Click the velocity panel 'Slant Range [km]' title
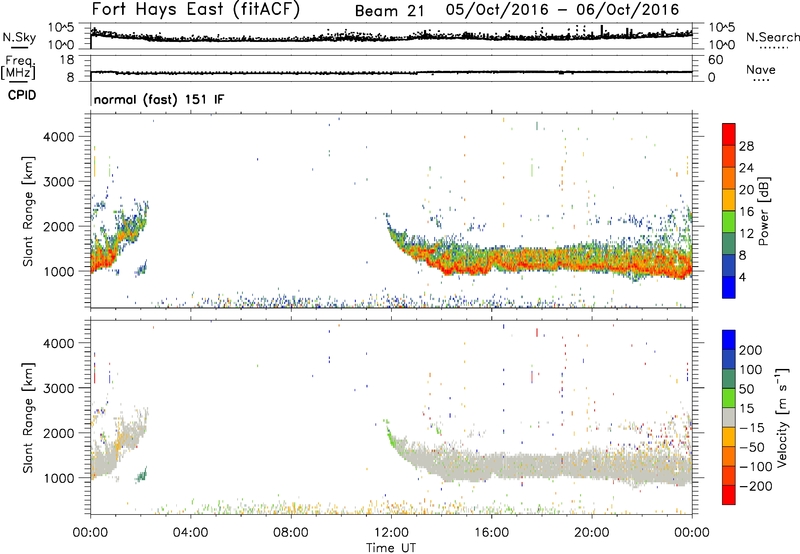Image resolution: width=800 pixels, height=554 pixels. coord(28,418)
